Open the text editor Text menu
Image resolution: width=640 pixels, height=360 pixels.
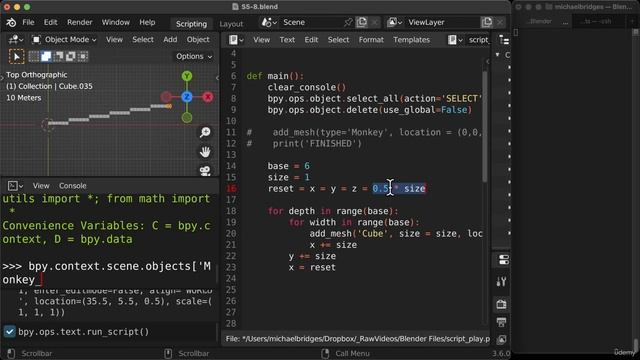click(287, 40)
